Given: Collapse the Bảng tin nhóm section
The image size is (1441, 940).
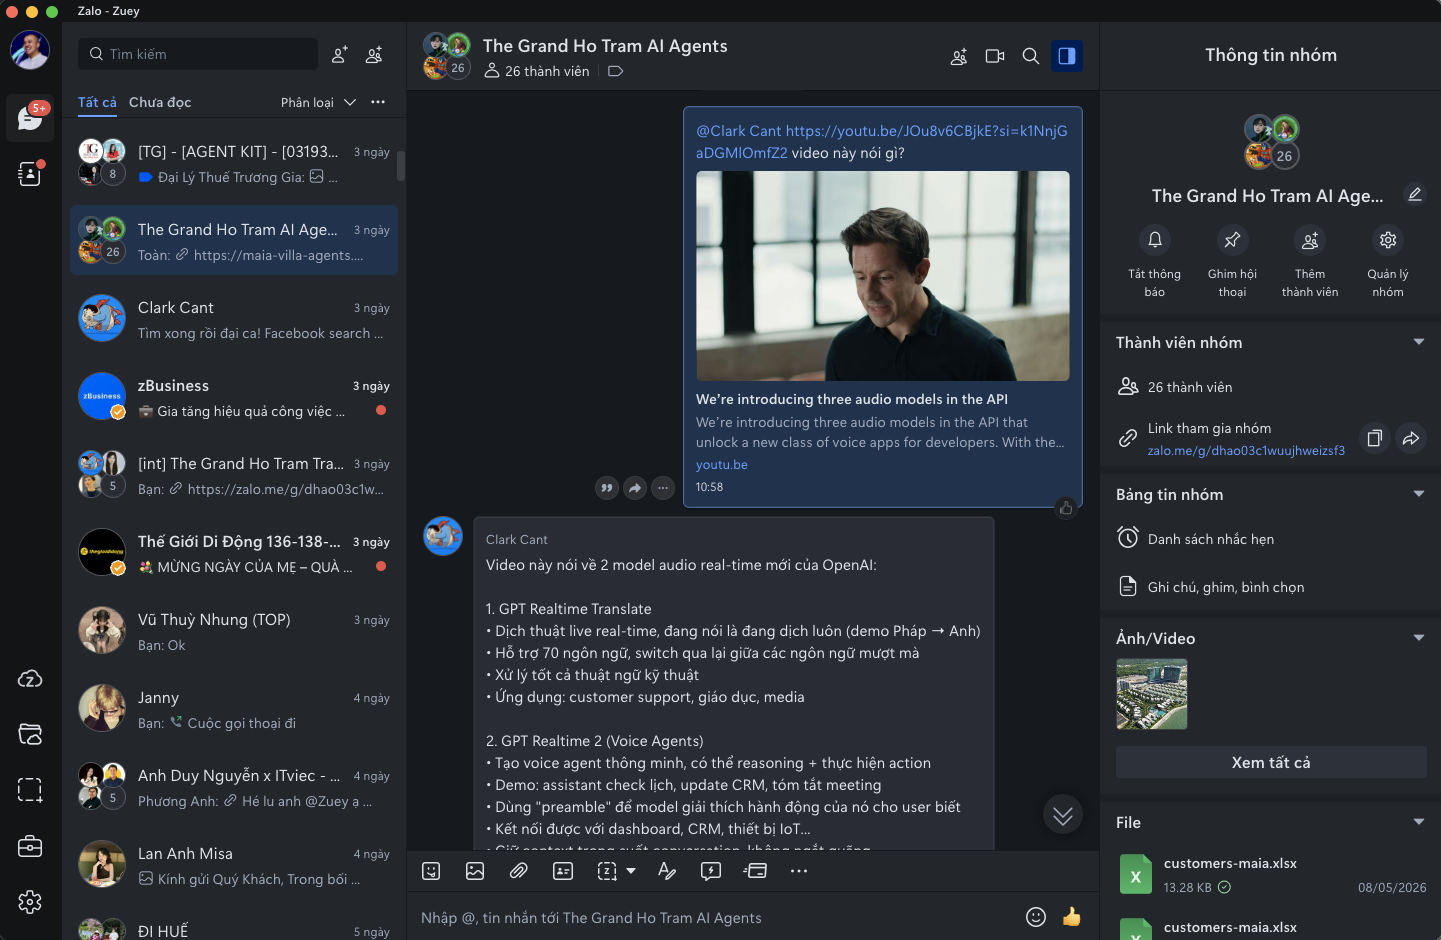Looking at the screenshot, I should click(x=1419, y=494).
